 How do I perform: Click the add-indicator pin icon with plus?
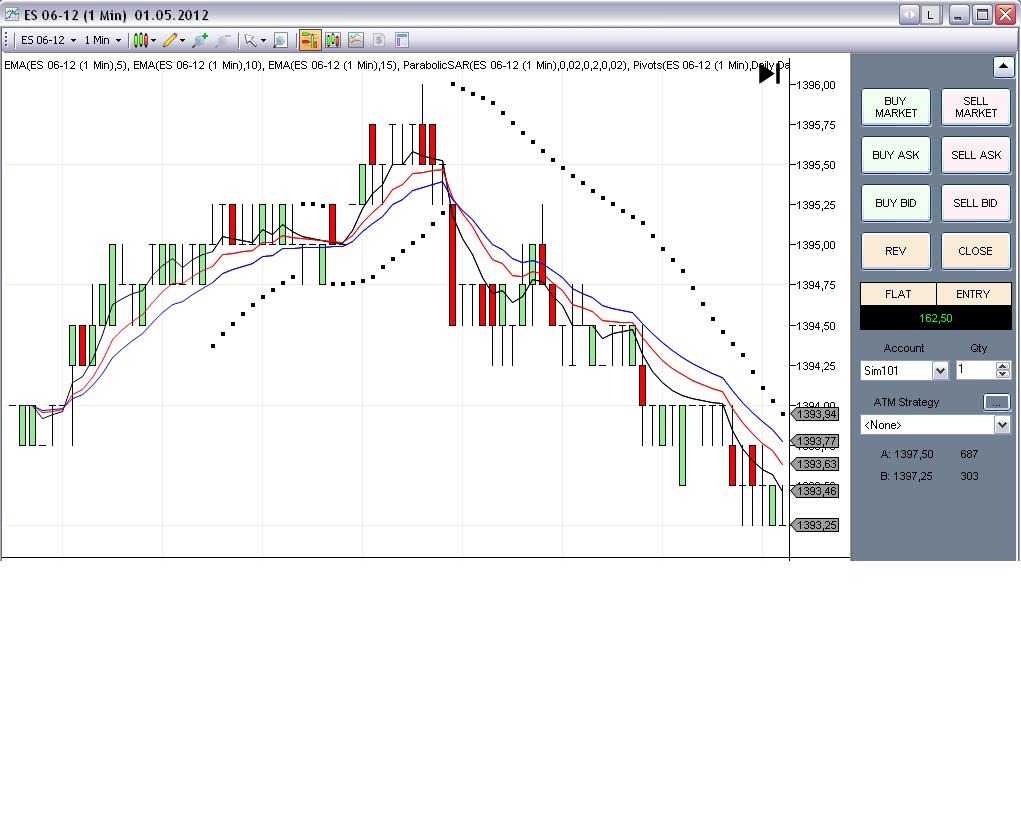pos(200,40)
